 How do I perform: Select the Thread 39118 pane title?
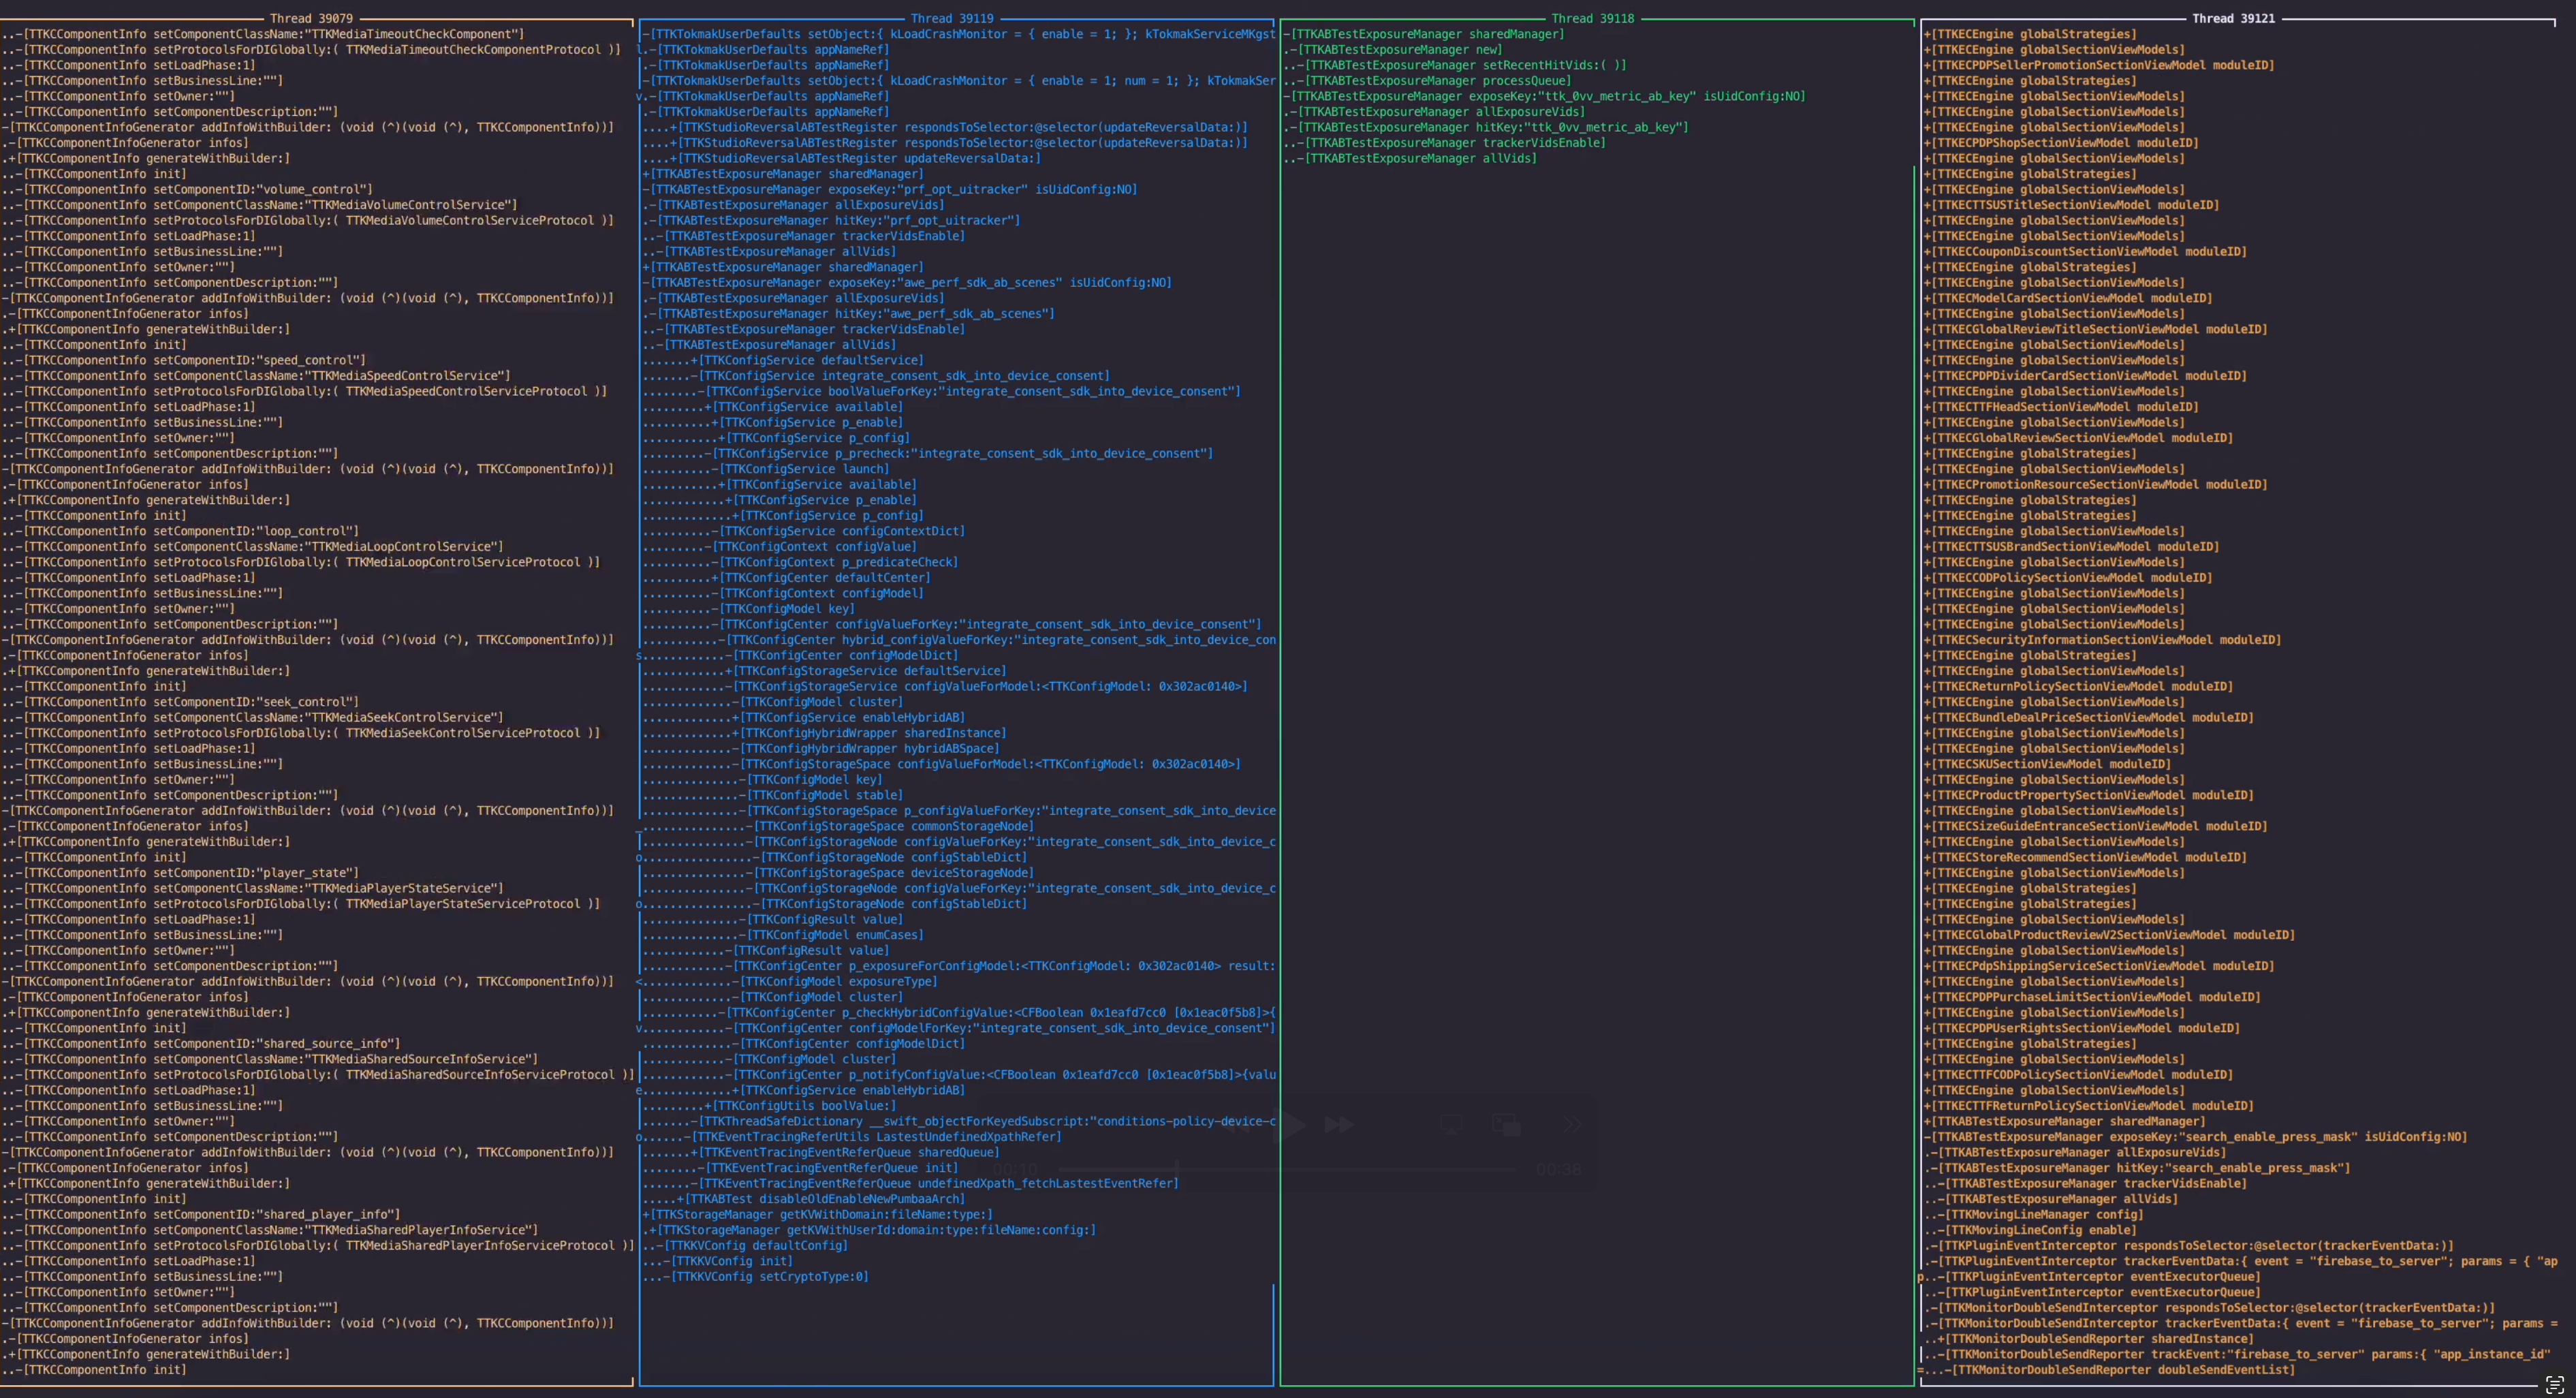(x=1592, y=18)
